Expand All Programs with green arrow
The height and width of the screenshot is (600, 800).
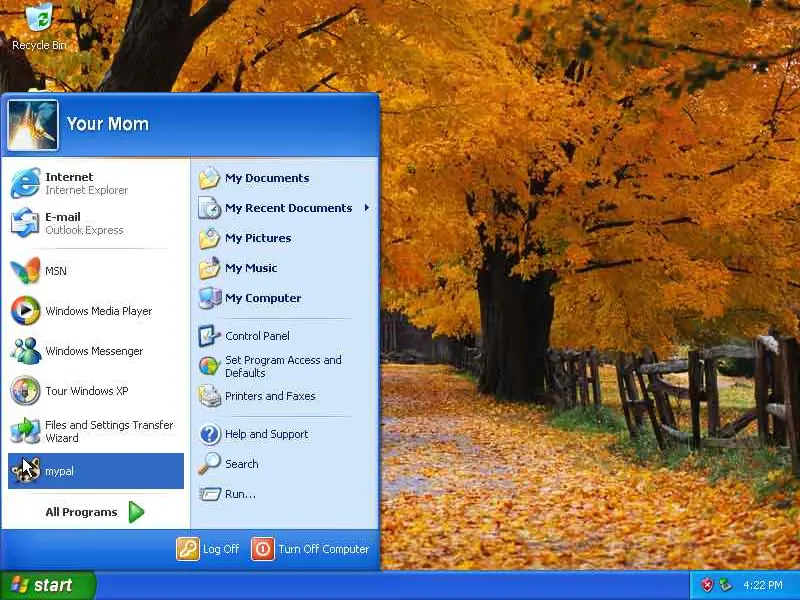[x=136, y=512]
